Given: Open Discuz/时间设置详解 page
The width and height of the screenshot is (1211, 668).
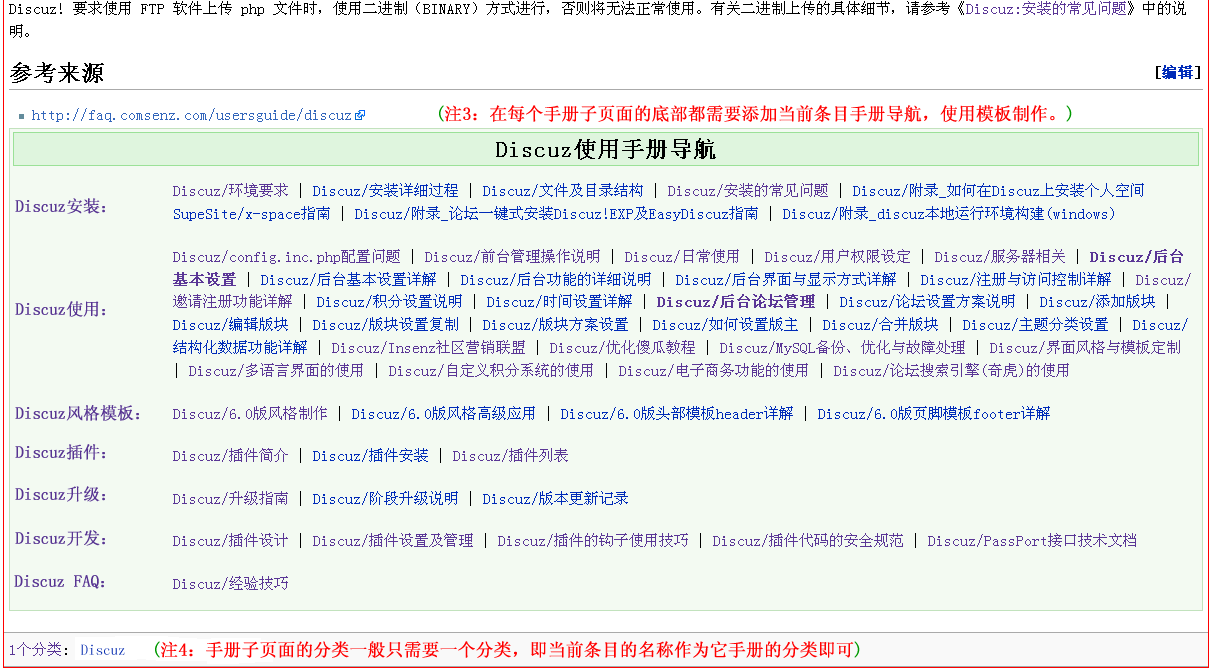Looking at the screenshot, I should tap(559, 301).
